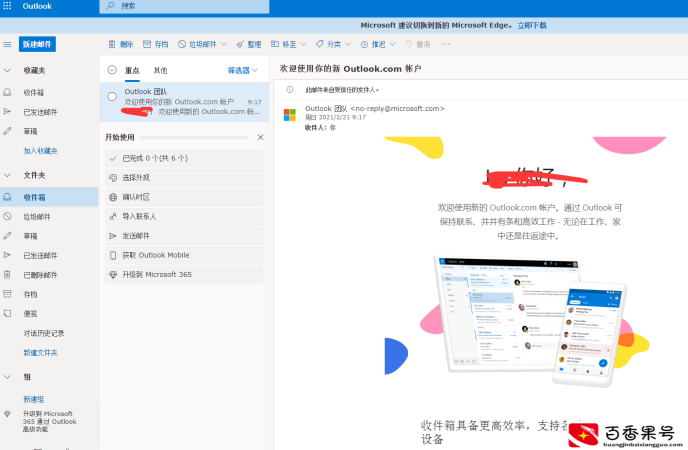Click the Microsoft logo sender avatar
This screenshot has height=450, width=688.
pyautogui.click(x=290, y=115)
